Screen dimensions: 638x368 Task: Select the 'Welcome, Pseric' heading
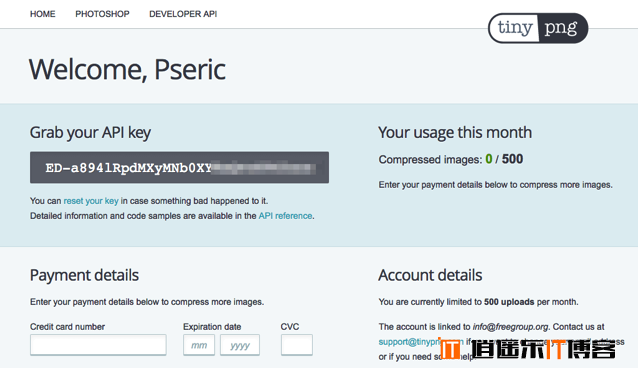coord(127,70)
